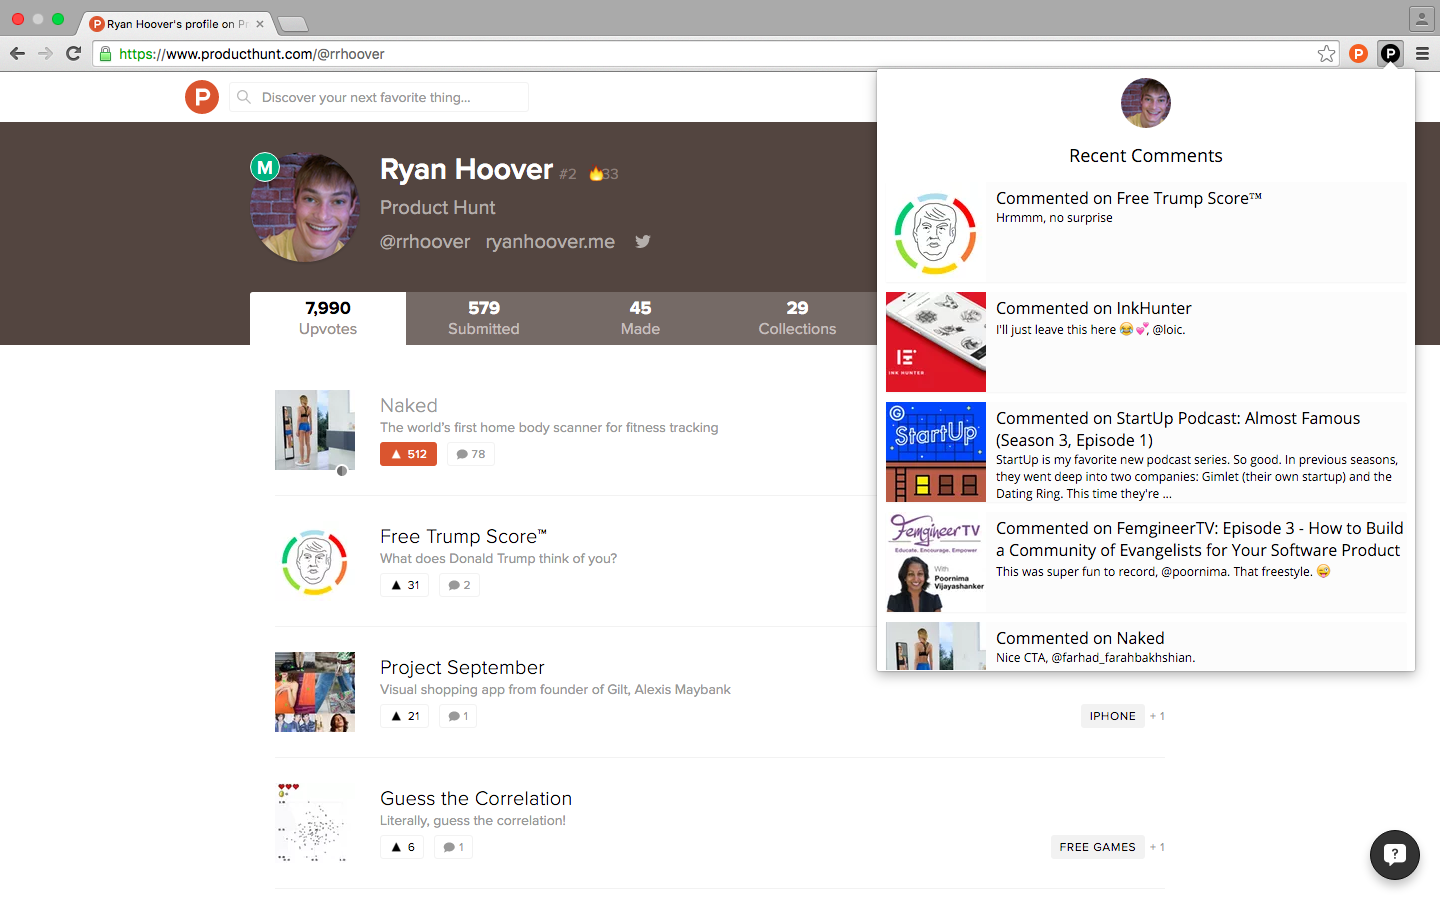Screen dimensions: 1440x900
Task: Open the FemgineerTV episode icon
Action: click(x=935, y=561)
